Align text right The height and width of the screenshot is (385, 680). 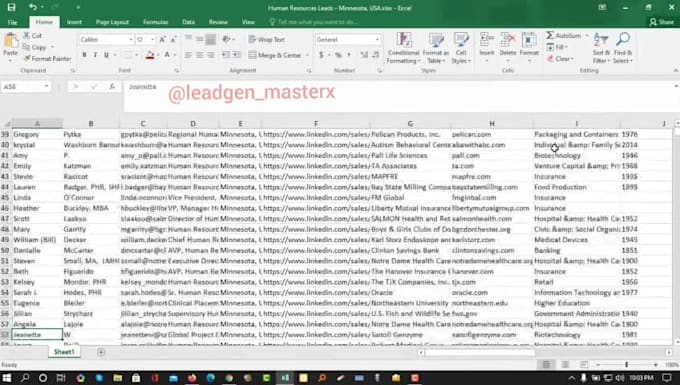210,55
